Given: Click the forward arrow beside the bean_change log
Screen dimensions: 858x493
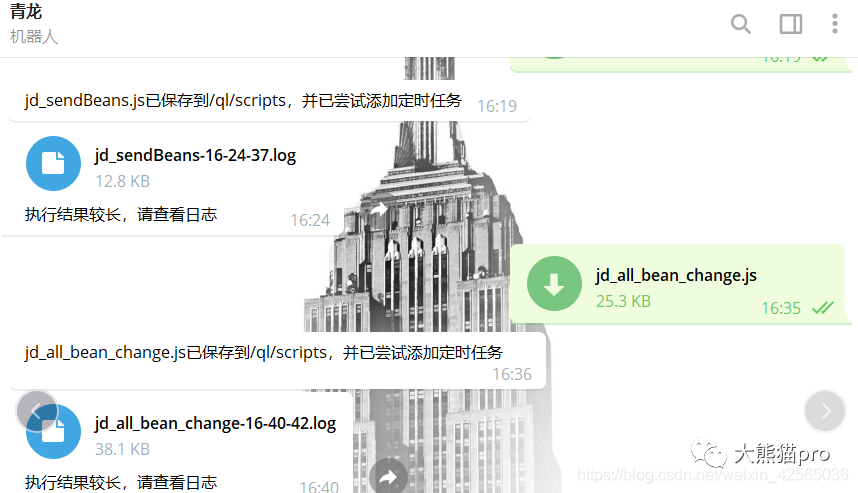Looking at the screenshot, I should pos(389,477).
